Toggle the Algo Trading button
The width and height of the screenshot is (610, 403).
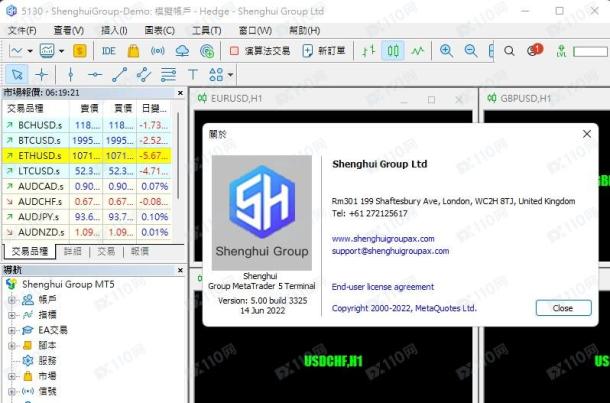259,51
